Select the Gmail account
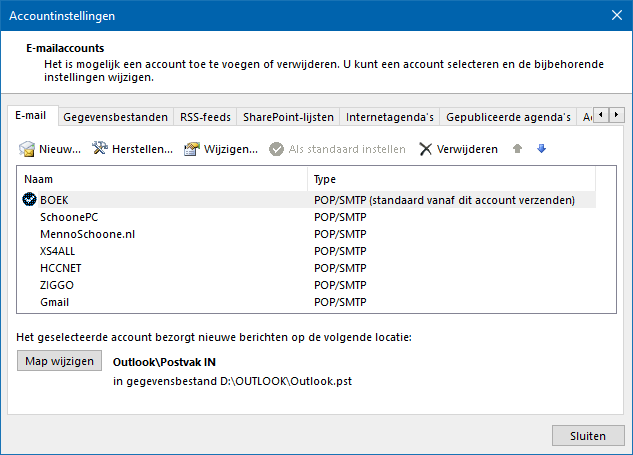 tap(309, 302)
